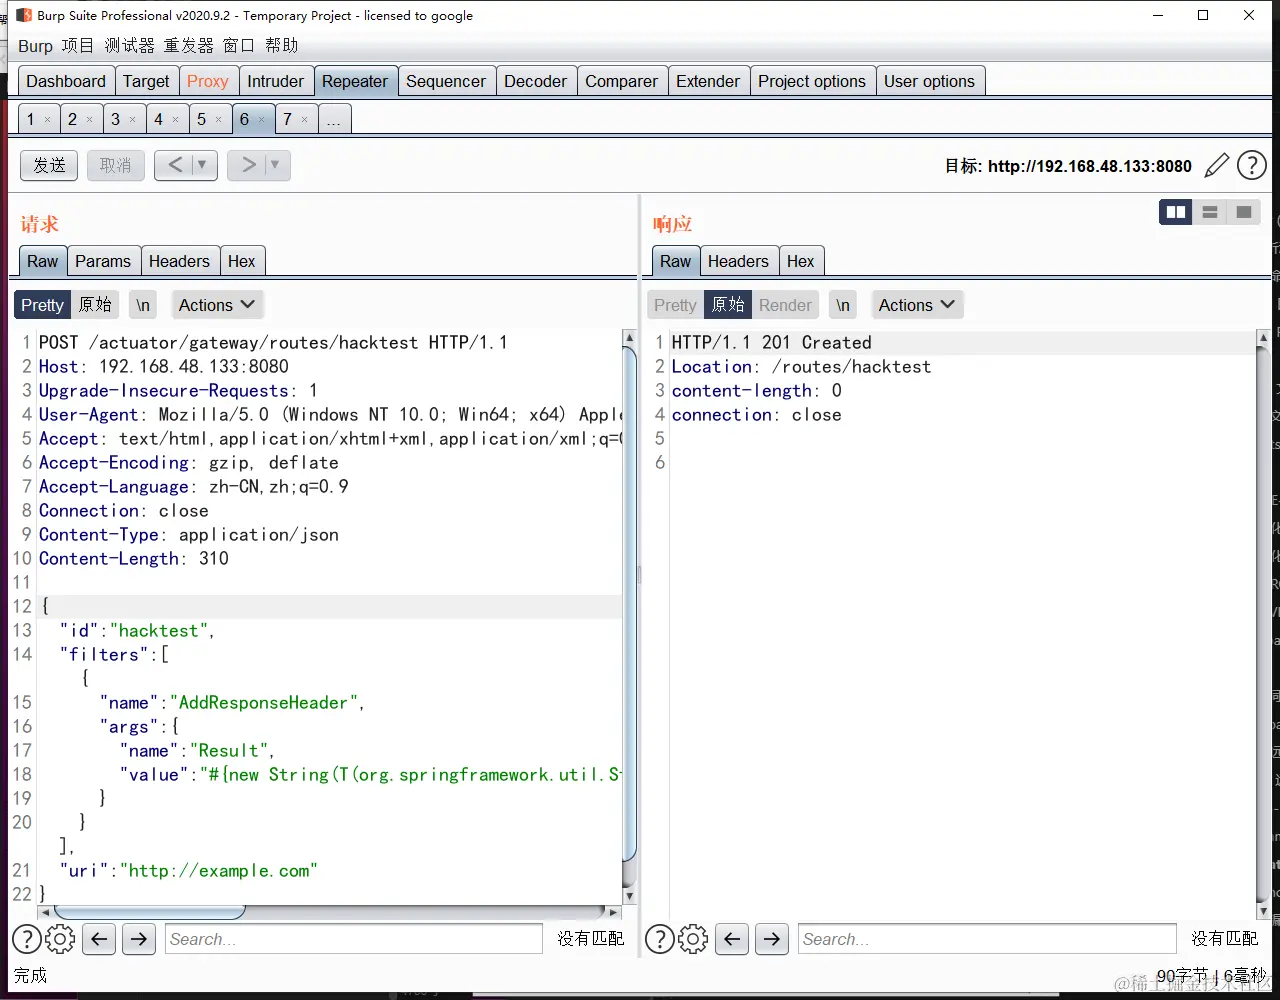Switch to the Target tab

pos(146,81)
